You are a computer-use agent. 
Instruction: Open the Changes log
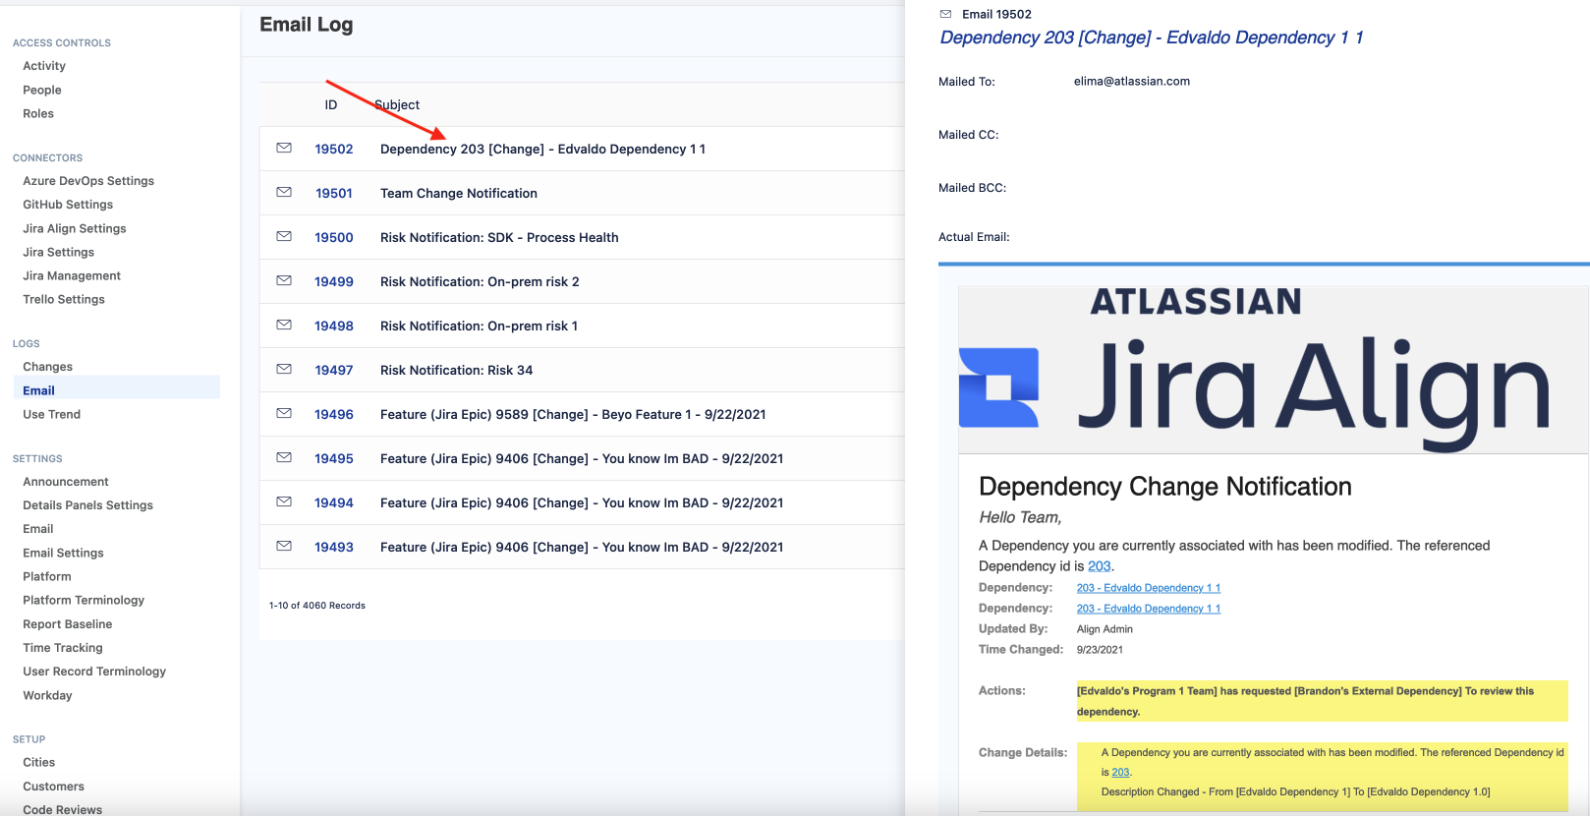[47, 367]
